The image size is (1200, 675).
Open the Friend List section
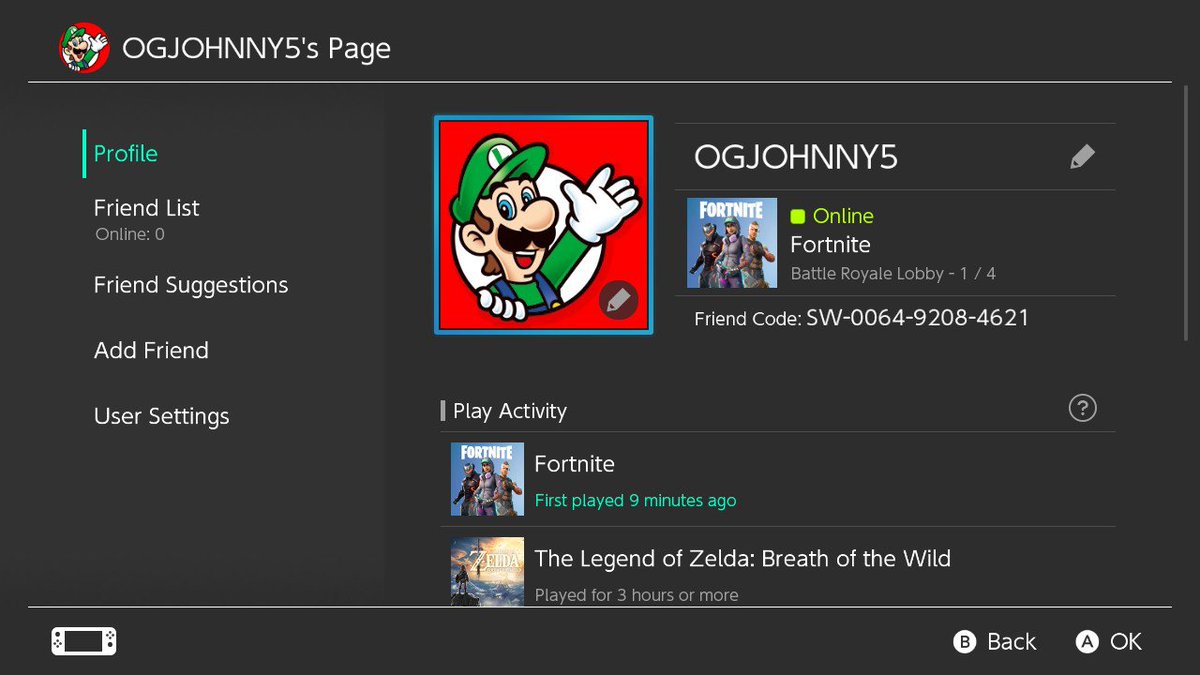tap(147, 208)
